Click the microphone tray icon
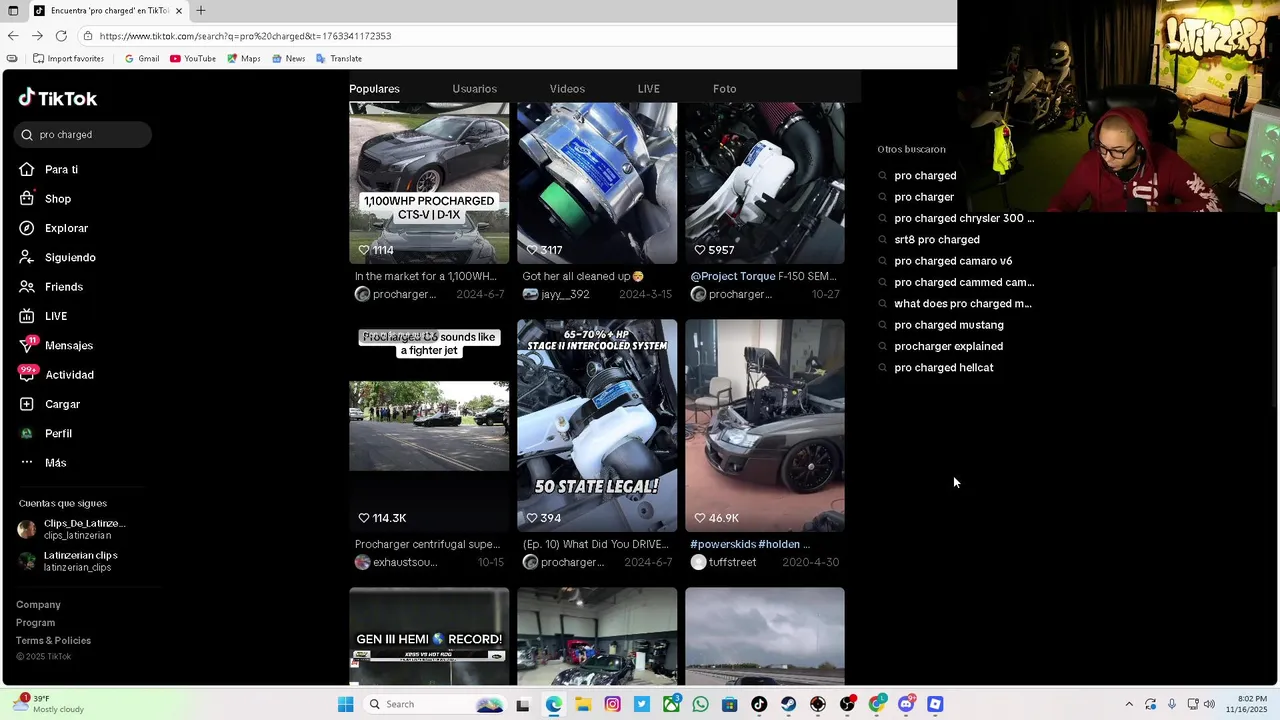The height and width of the screenshot is (720, 1280). [1172, 704]
